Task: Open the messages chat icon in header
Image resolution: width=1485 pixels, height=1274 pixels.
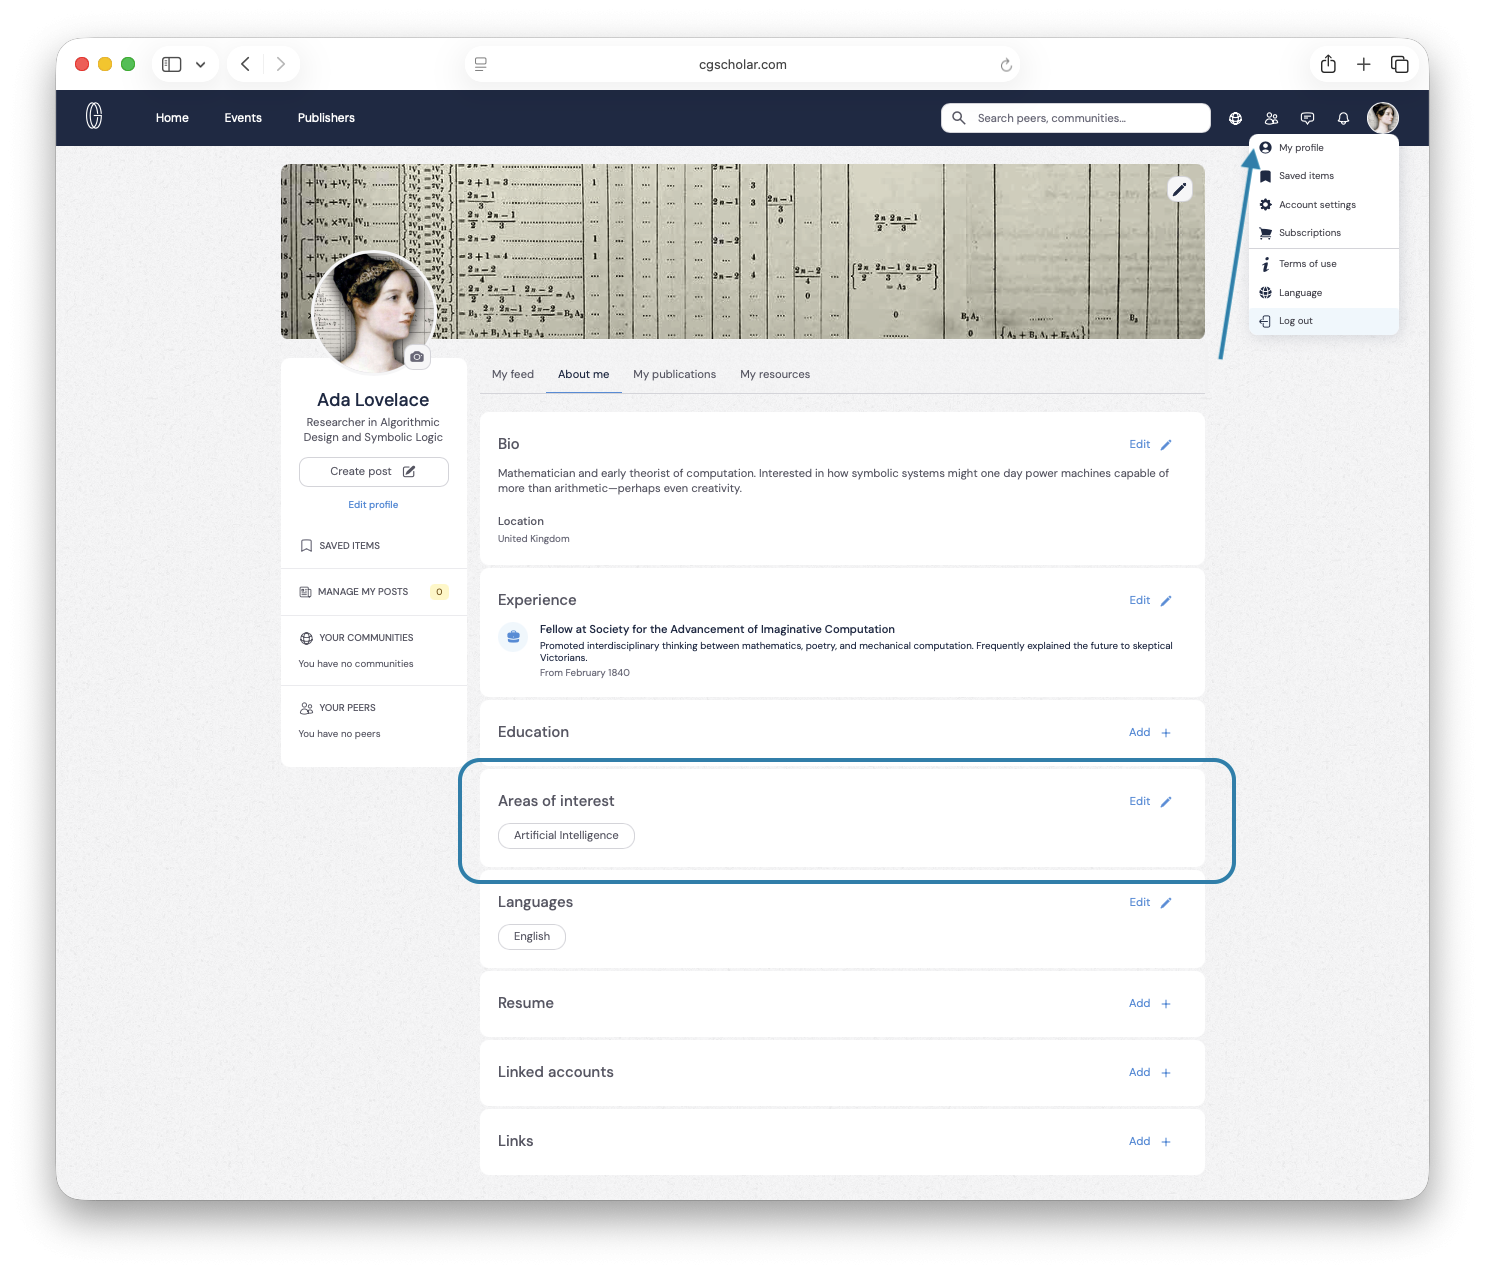Action: click(1307, 118)
